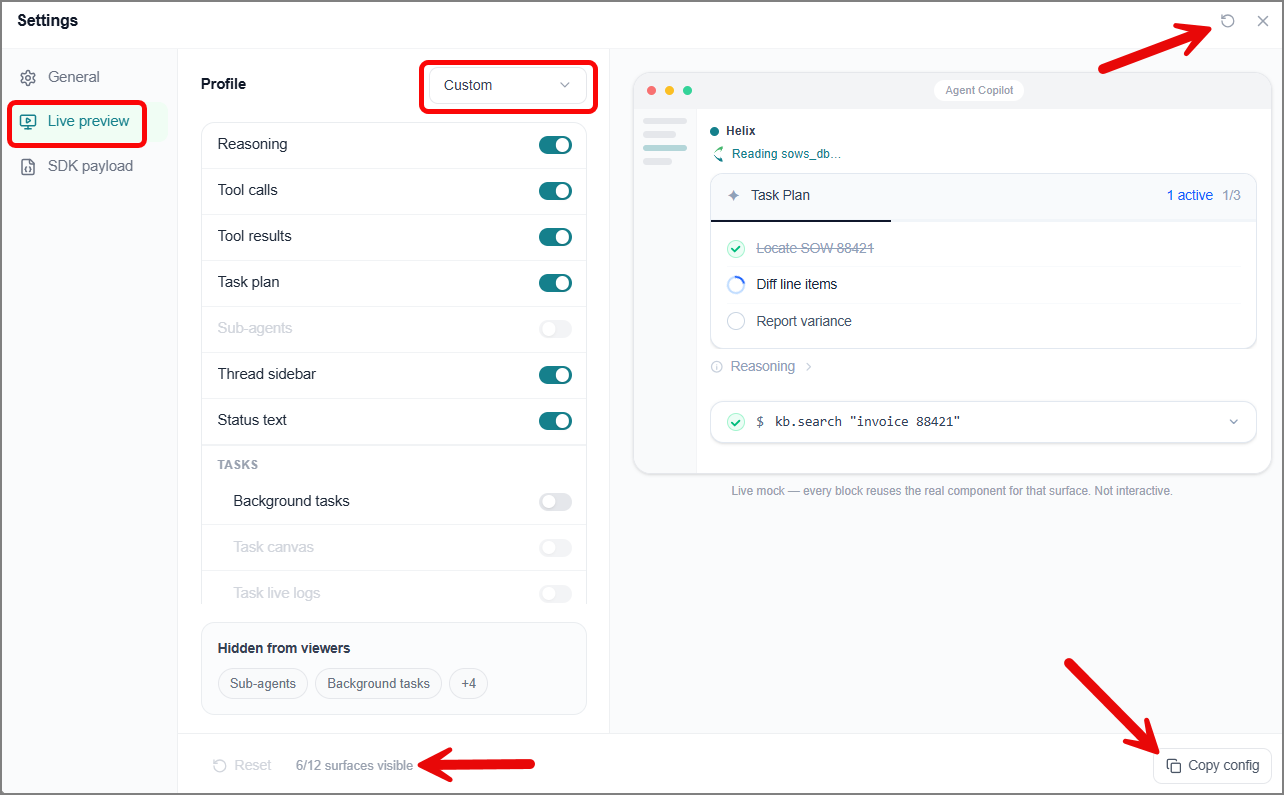Image resolution: width=1284 pixels, height=795 pixels.
Task: Disable the Status text switch
Action: pos(555,421)
